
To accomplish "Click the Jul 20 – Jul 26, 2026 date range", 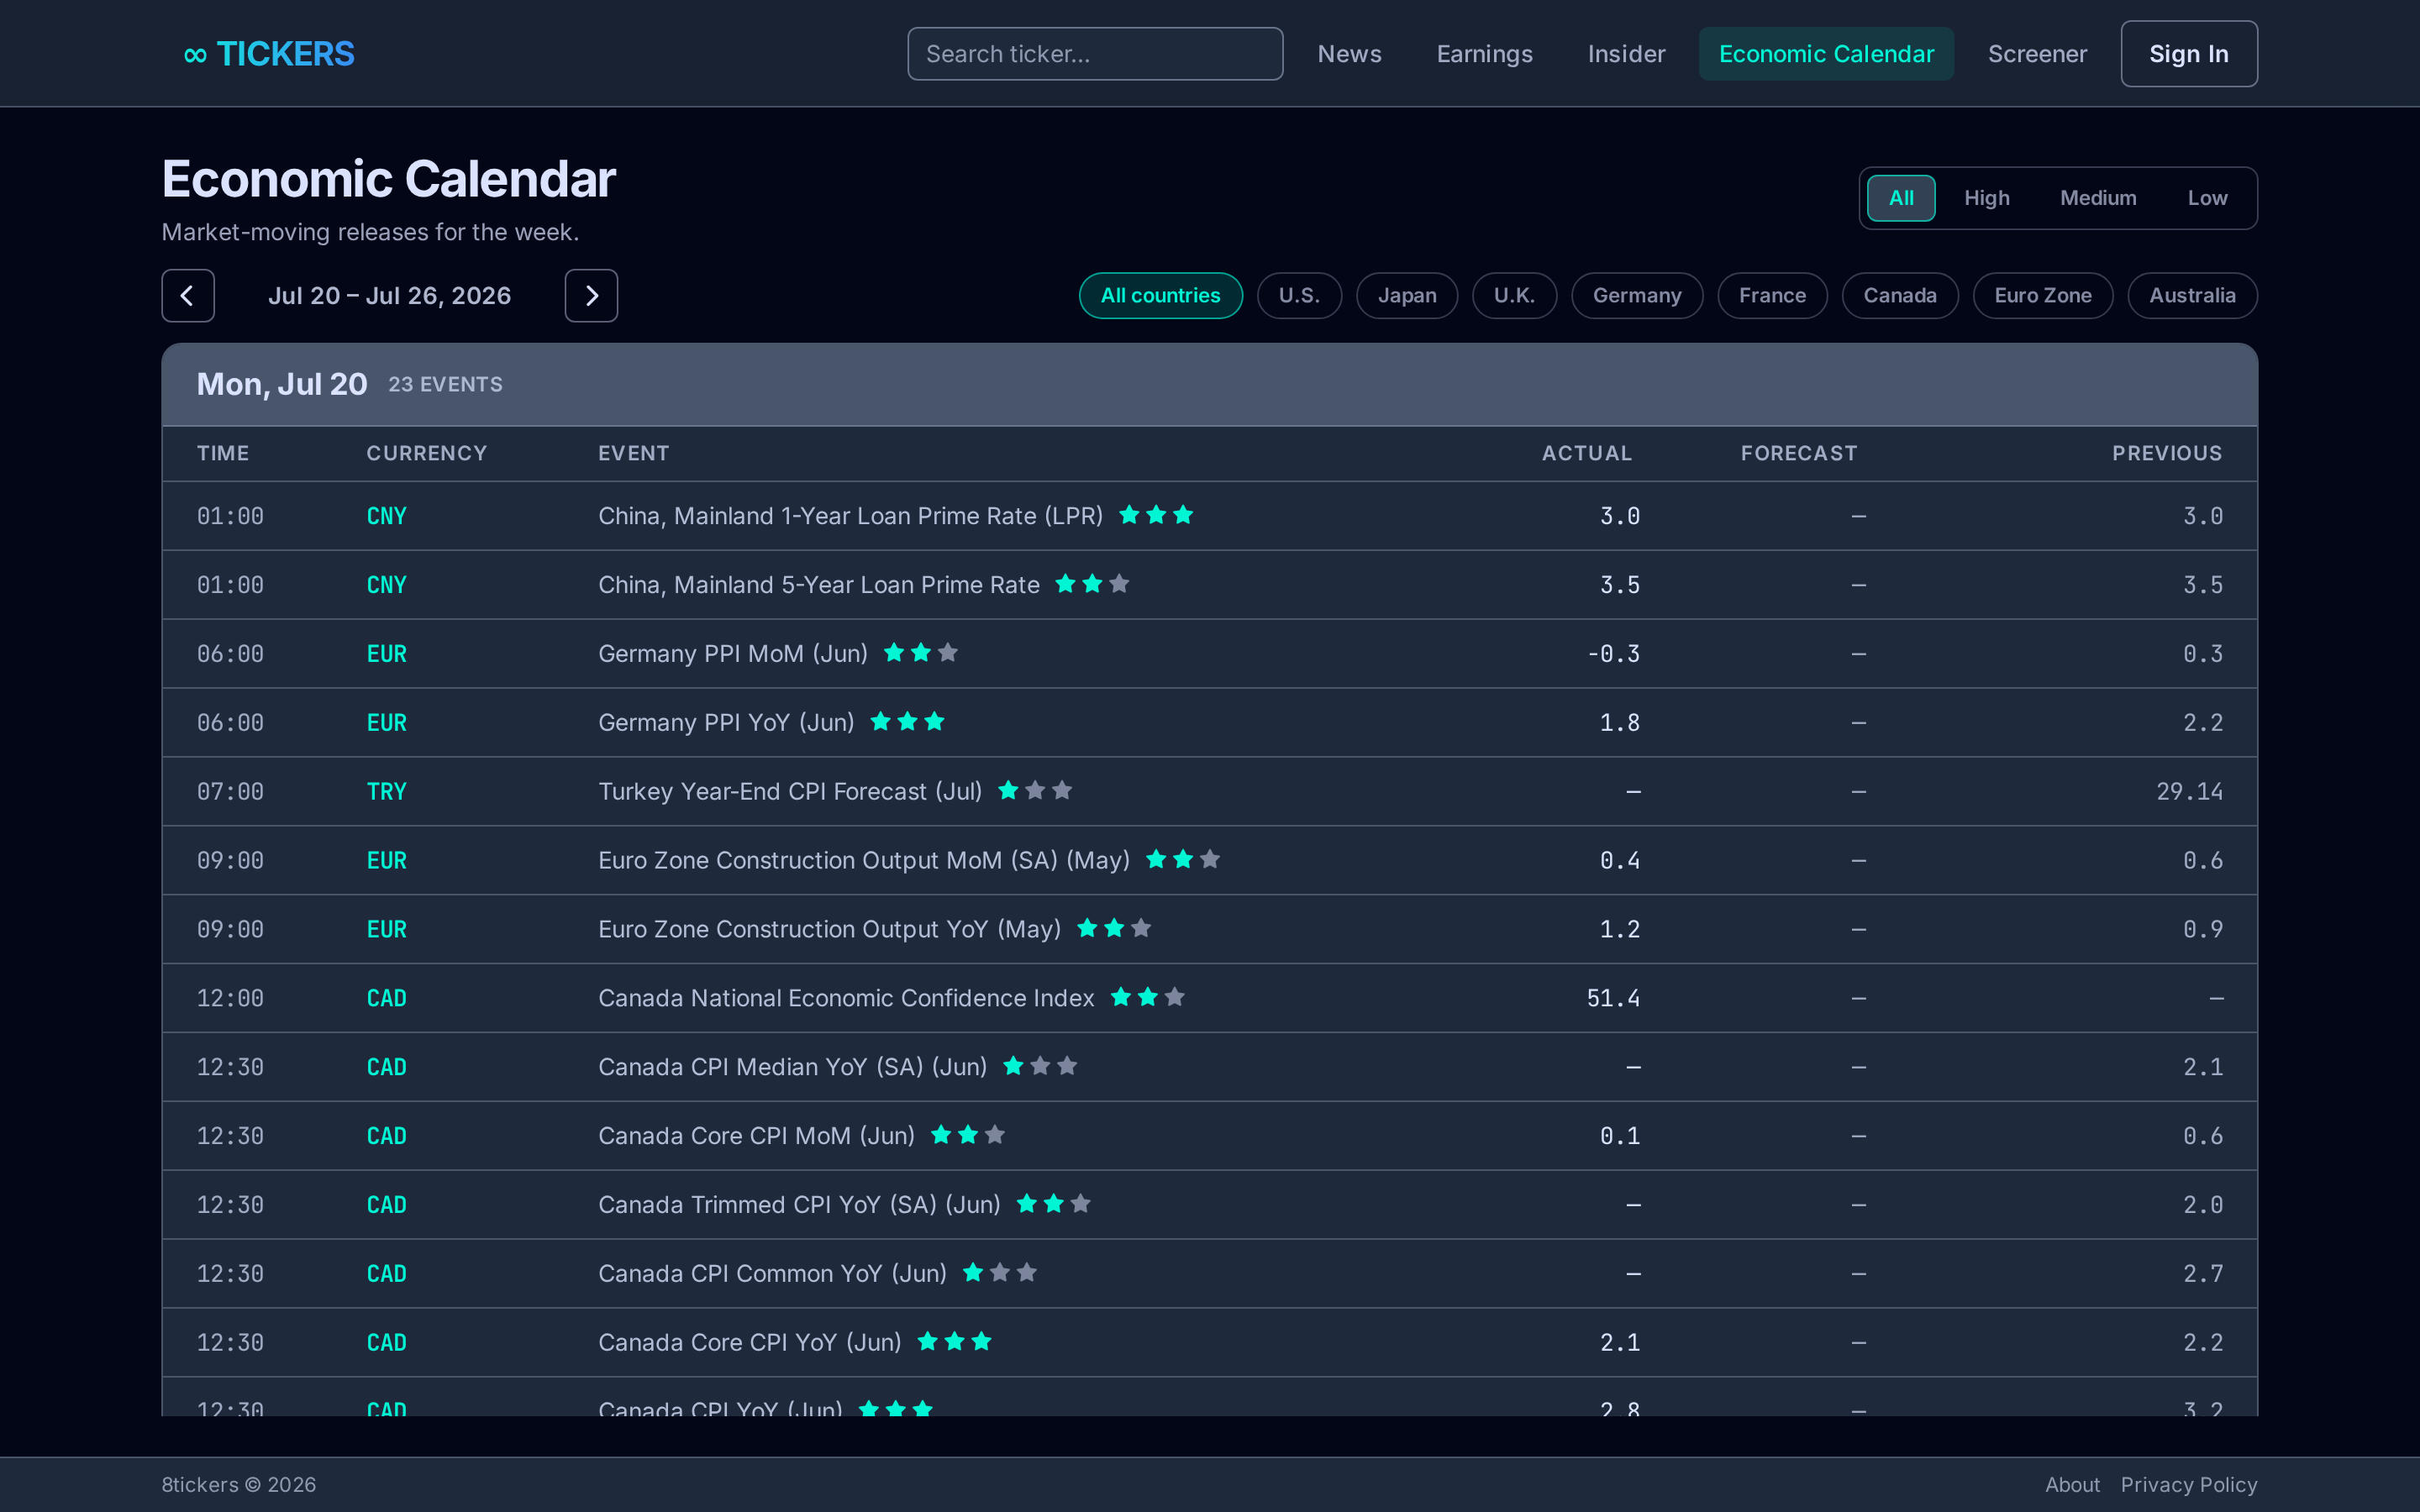I will pyautogui.click(x=389, y=296).
